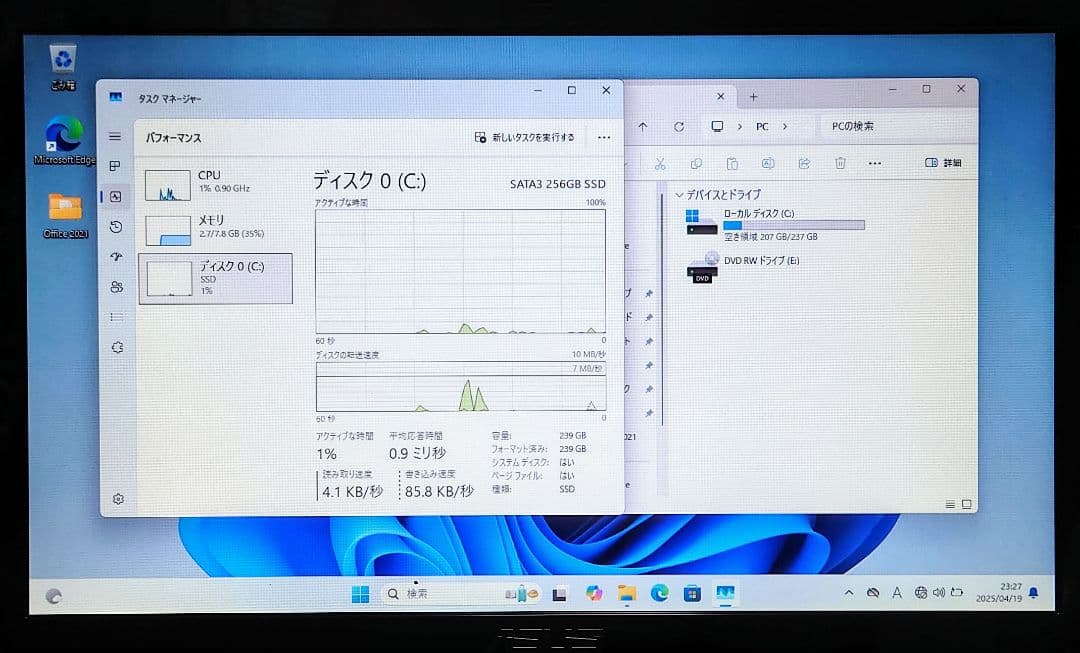Open Microsoft Store from the taskbar

[x=692, y=593]
